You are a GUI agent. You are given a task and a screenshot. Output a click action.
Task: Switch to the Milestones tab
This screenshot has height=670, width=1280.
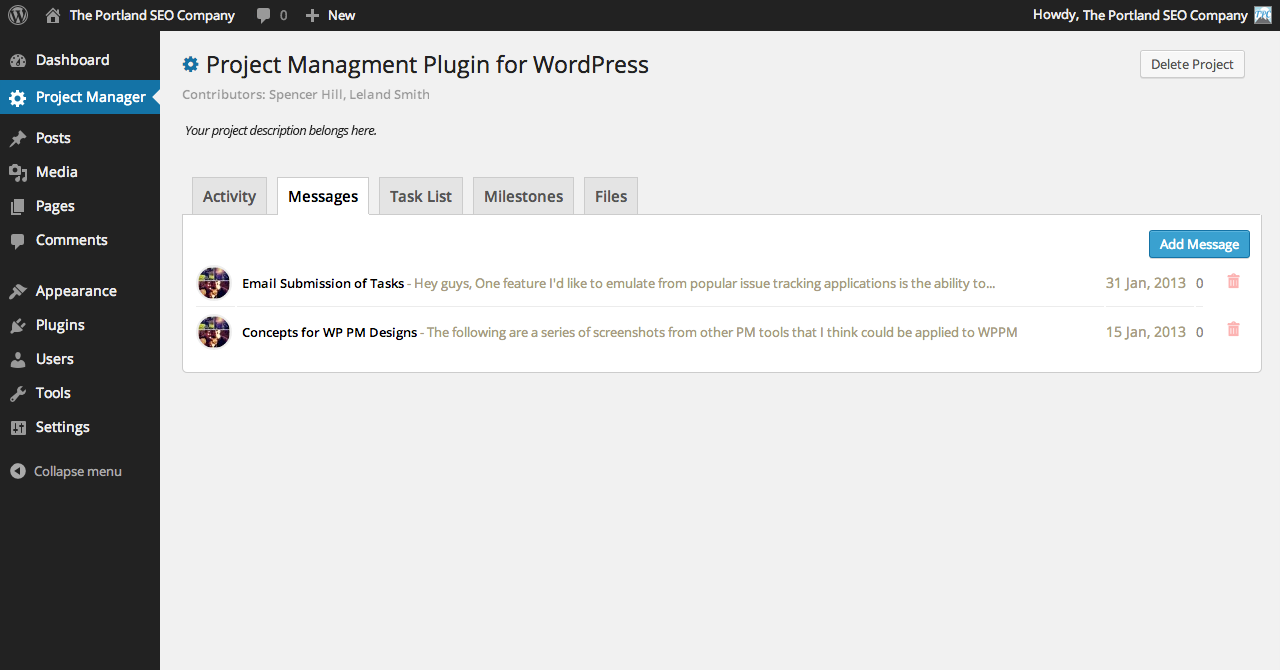coord(523,196)
